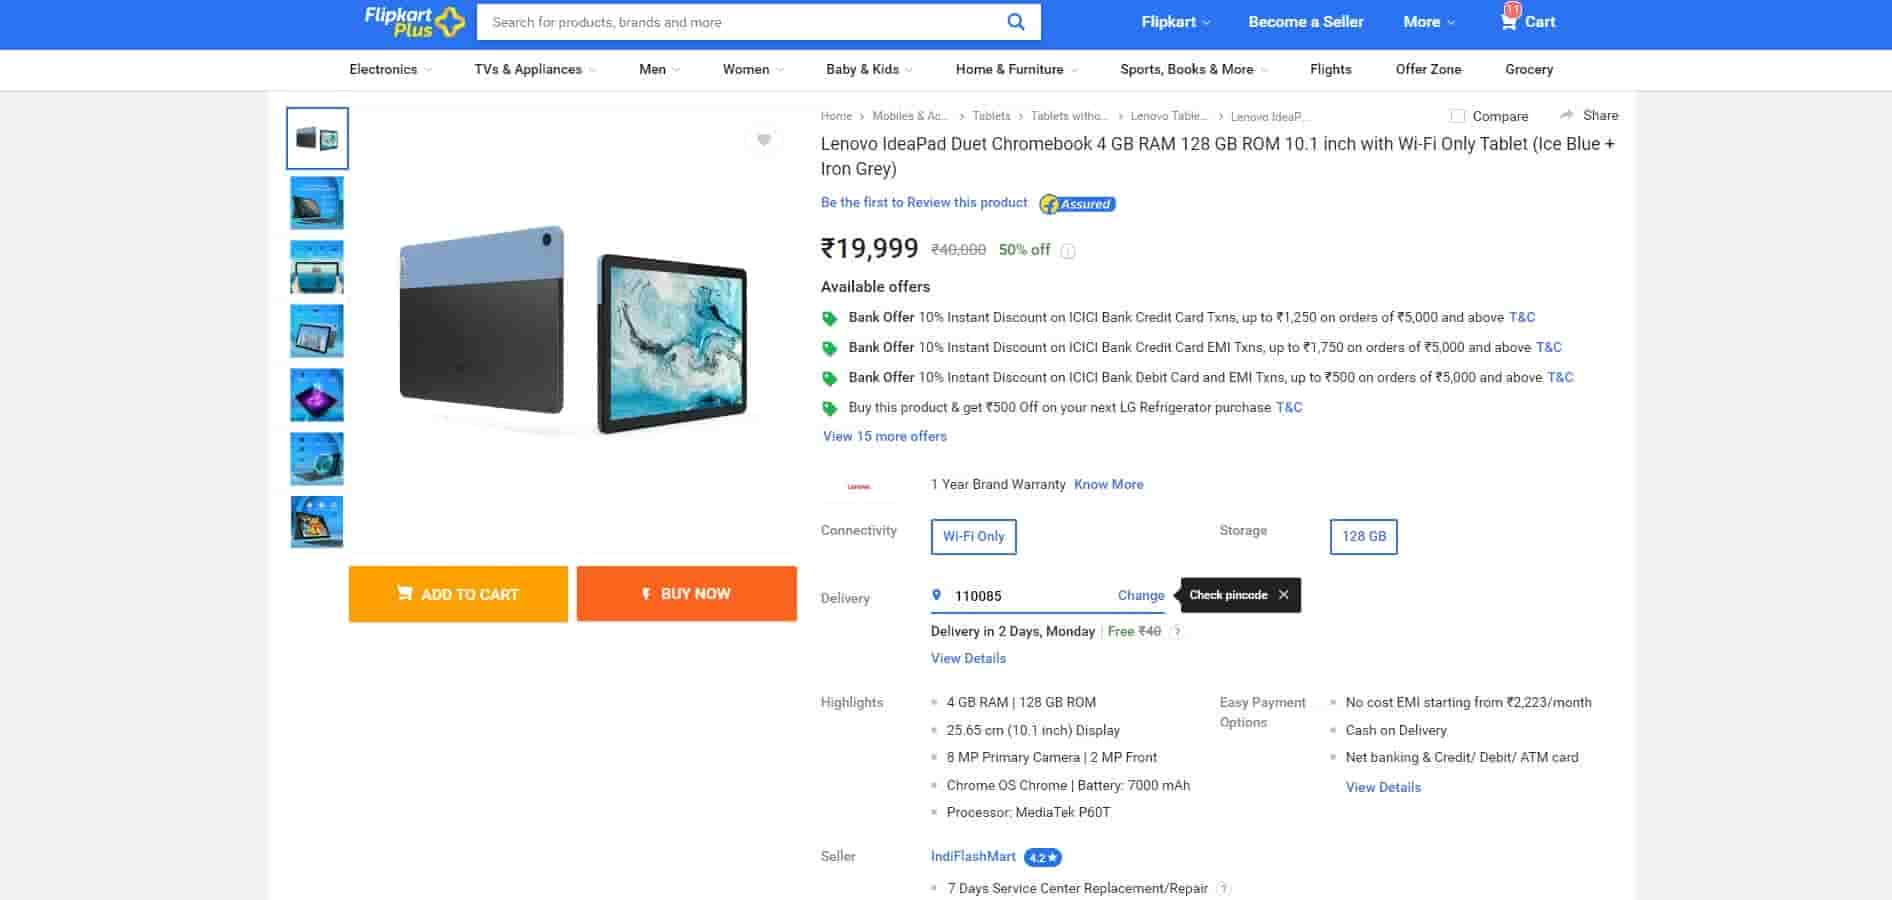Viewport: 1892px width, 900px height.
Task: Tick the Compare checkbox
Action: pyautogui.click(x=1458, y=116)
